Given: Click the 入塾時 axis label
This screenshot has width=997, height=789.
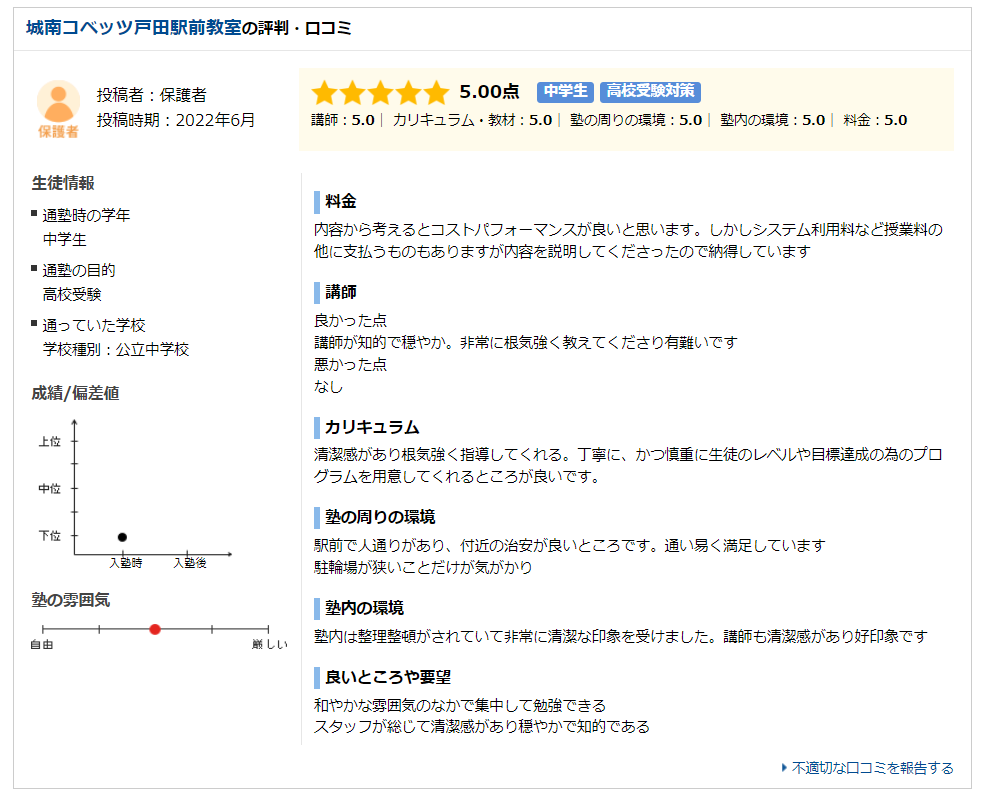Looking at the screenshot, I should [x=126, y=563].
